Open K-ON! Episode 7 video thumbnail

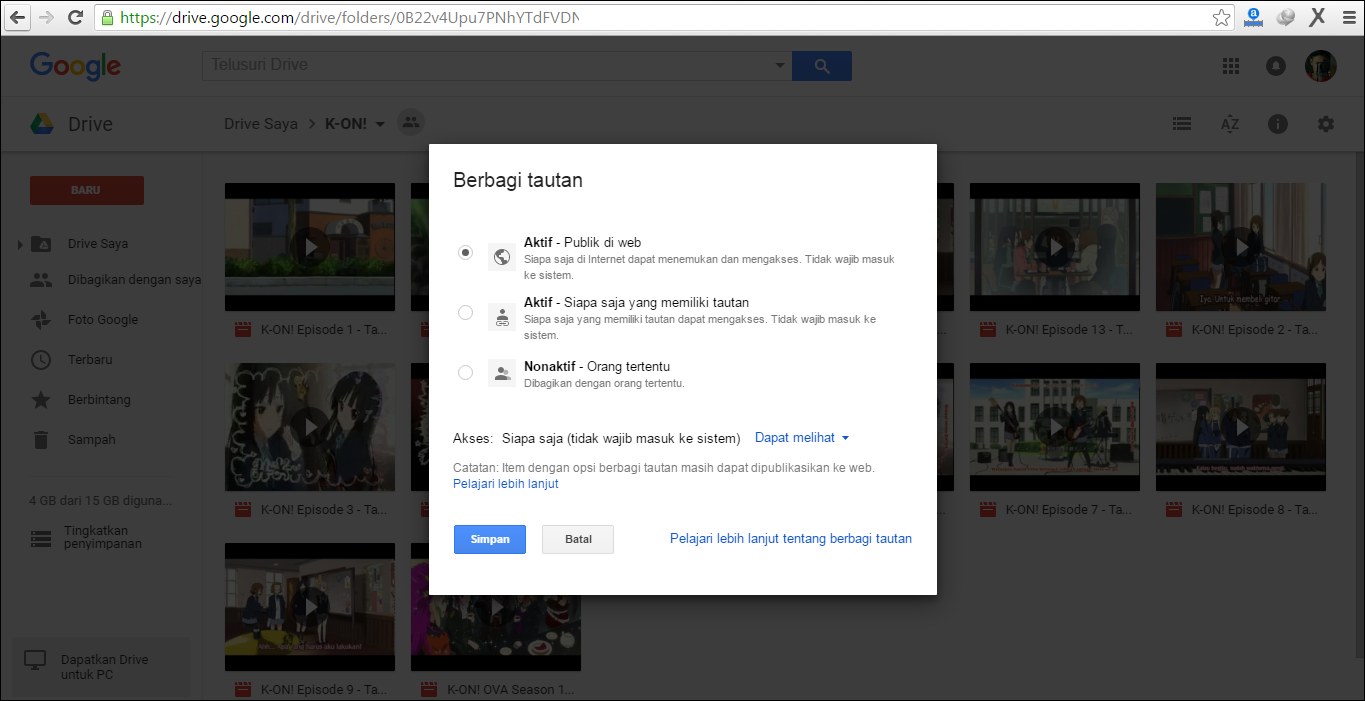tap(1055, 427)
